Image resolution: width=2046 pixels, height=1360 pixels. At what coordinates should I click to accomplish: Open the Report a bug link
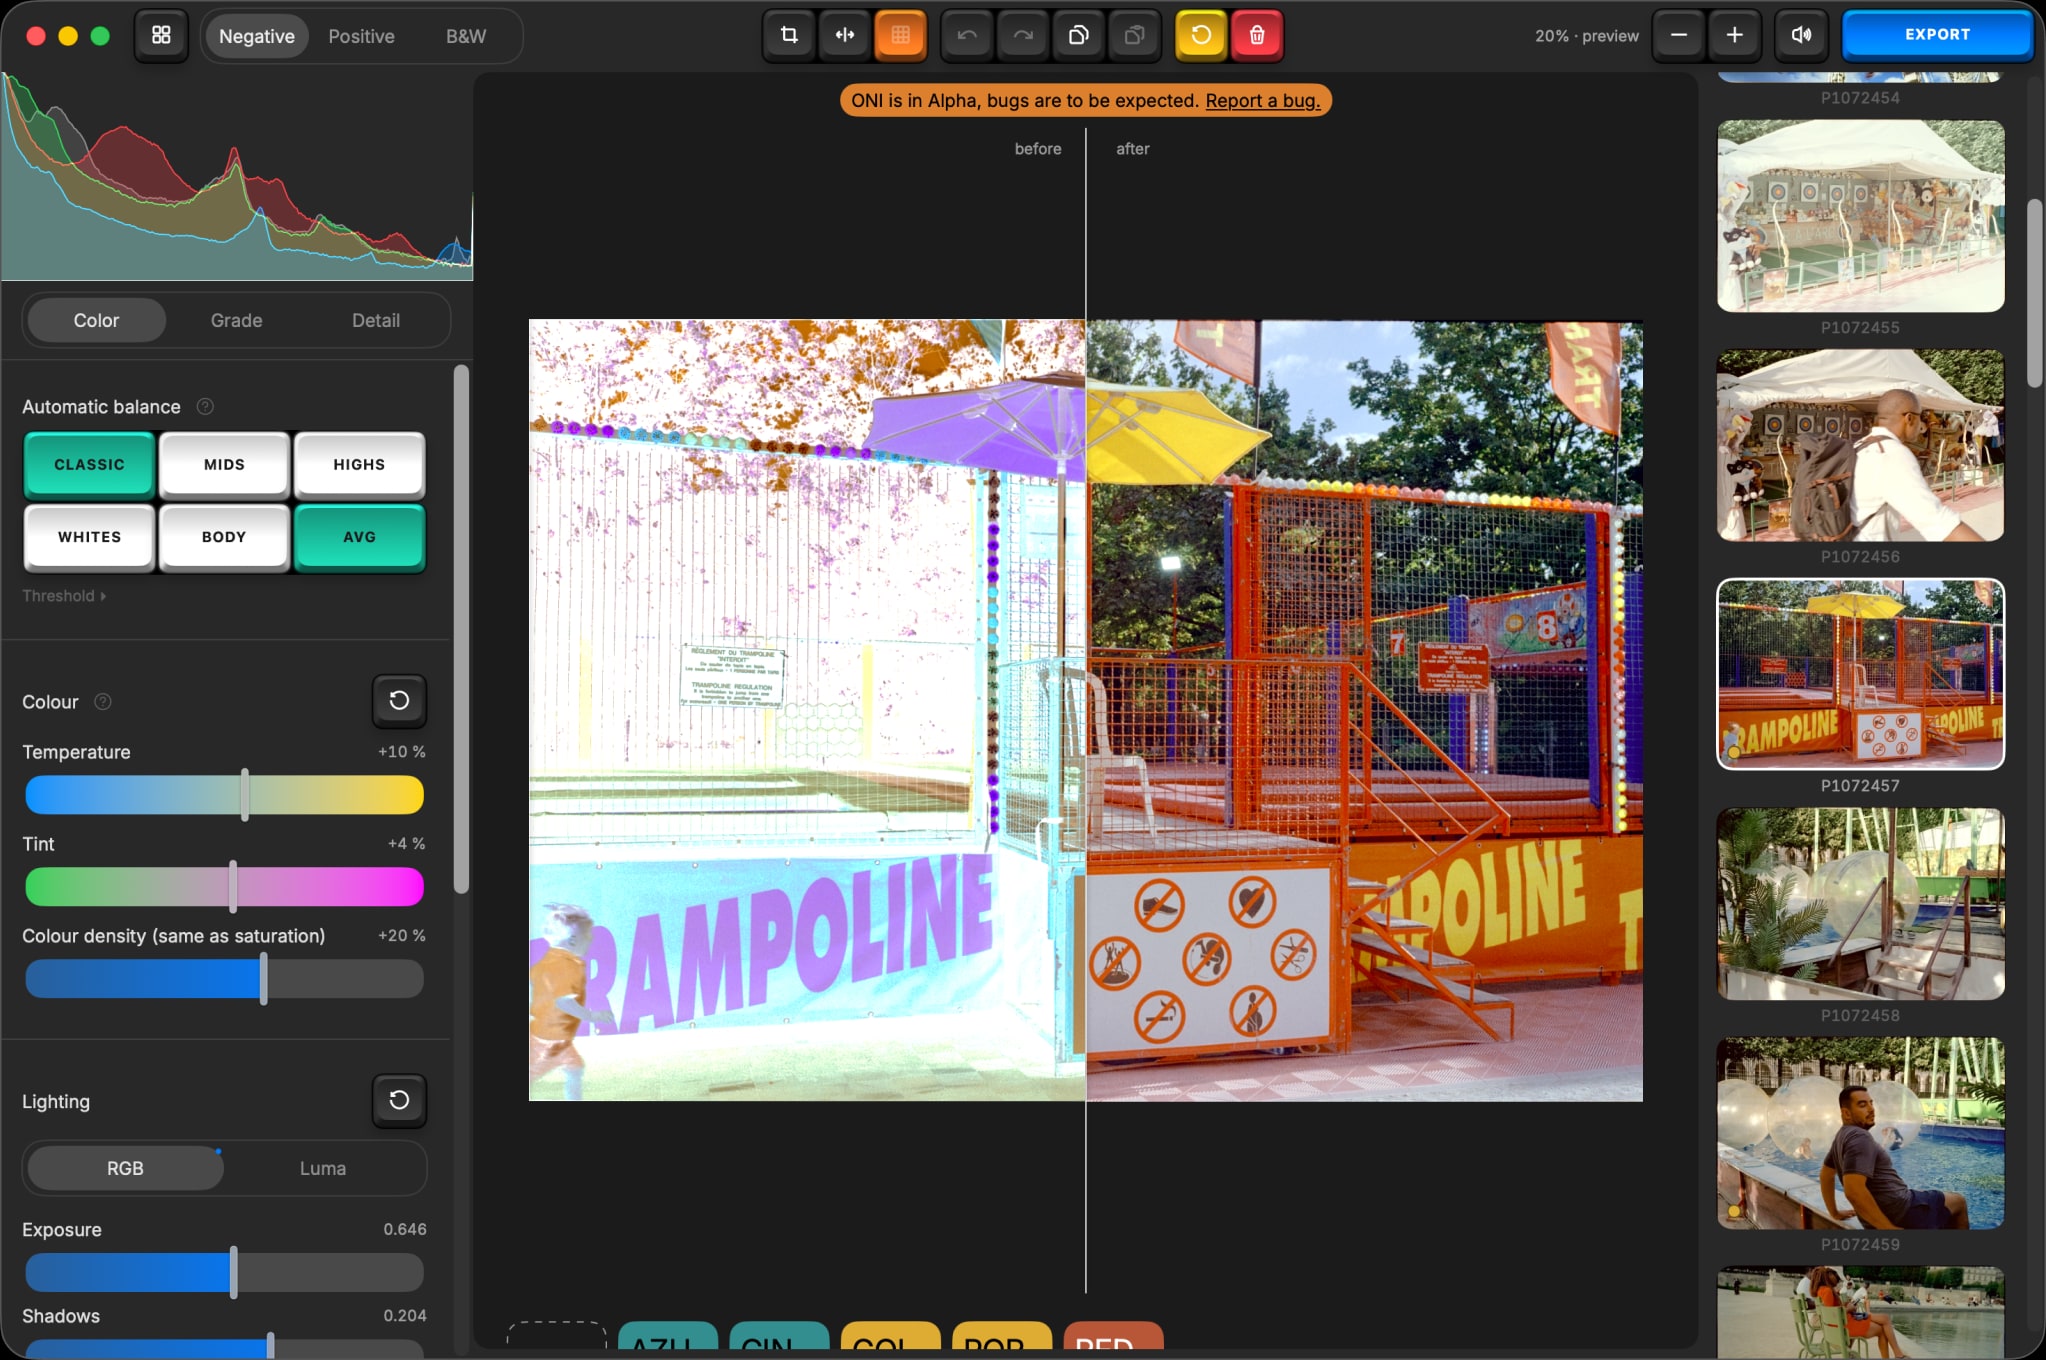coord(1262,100)
